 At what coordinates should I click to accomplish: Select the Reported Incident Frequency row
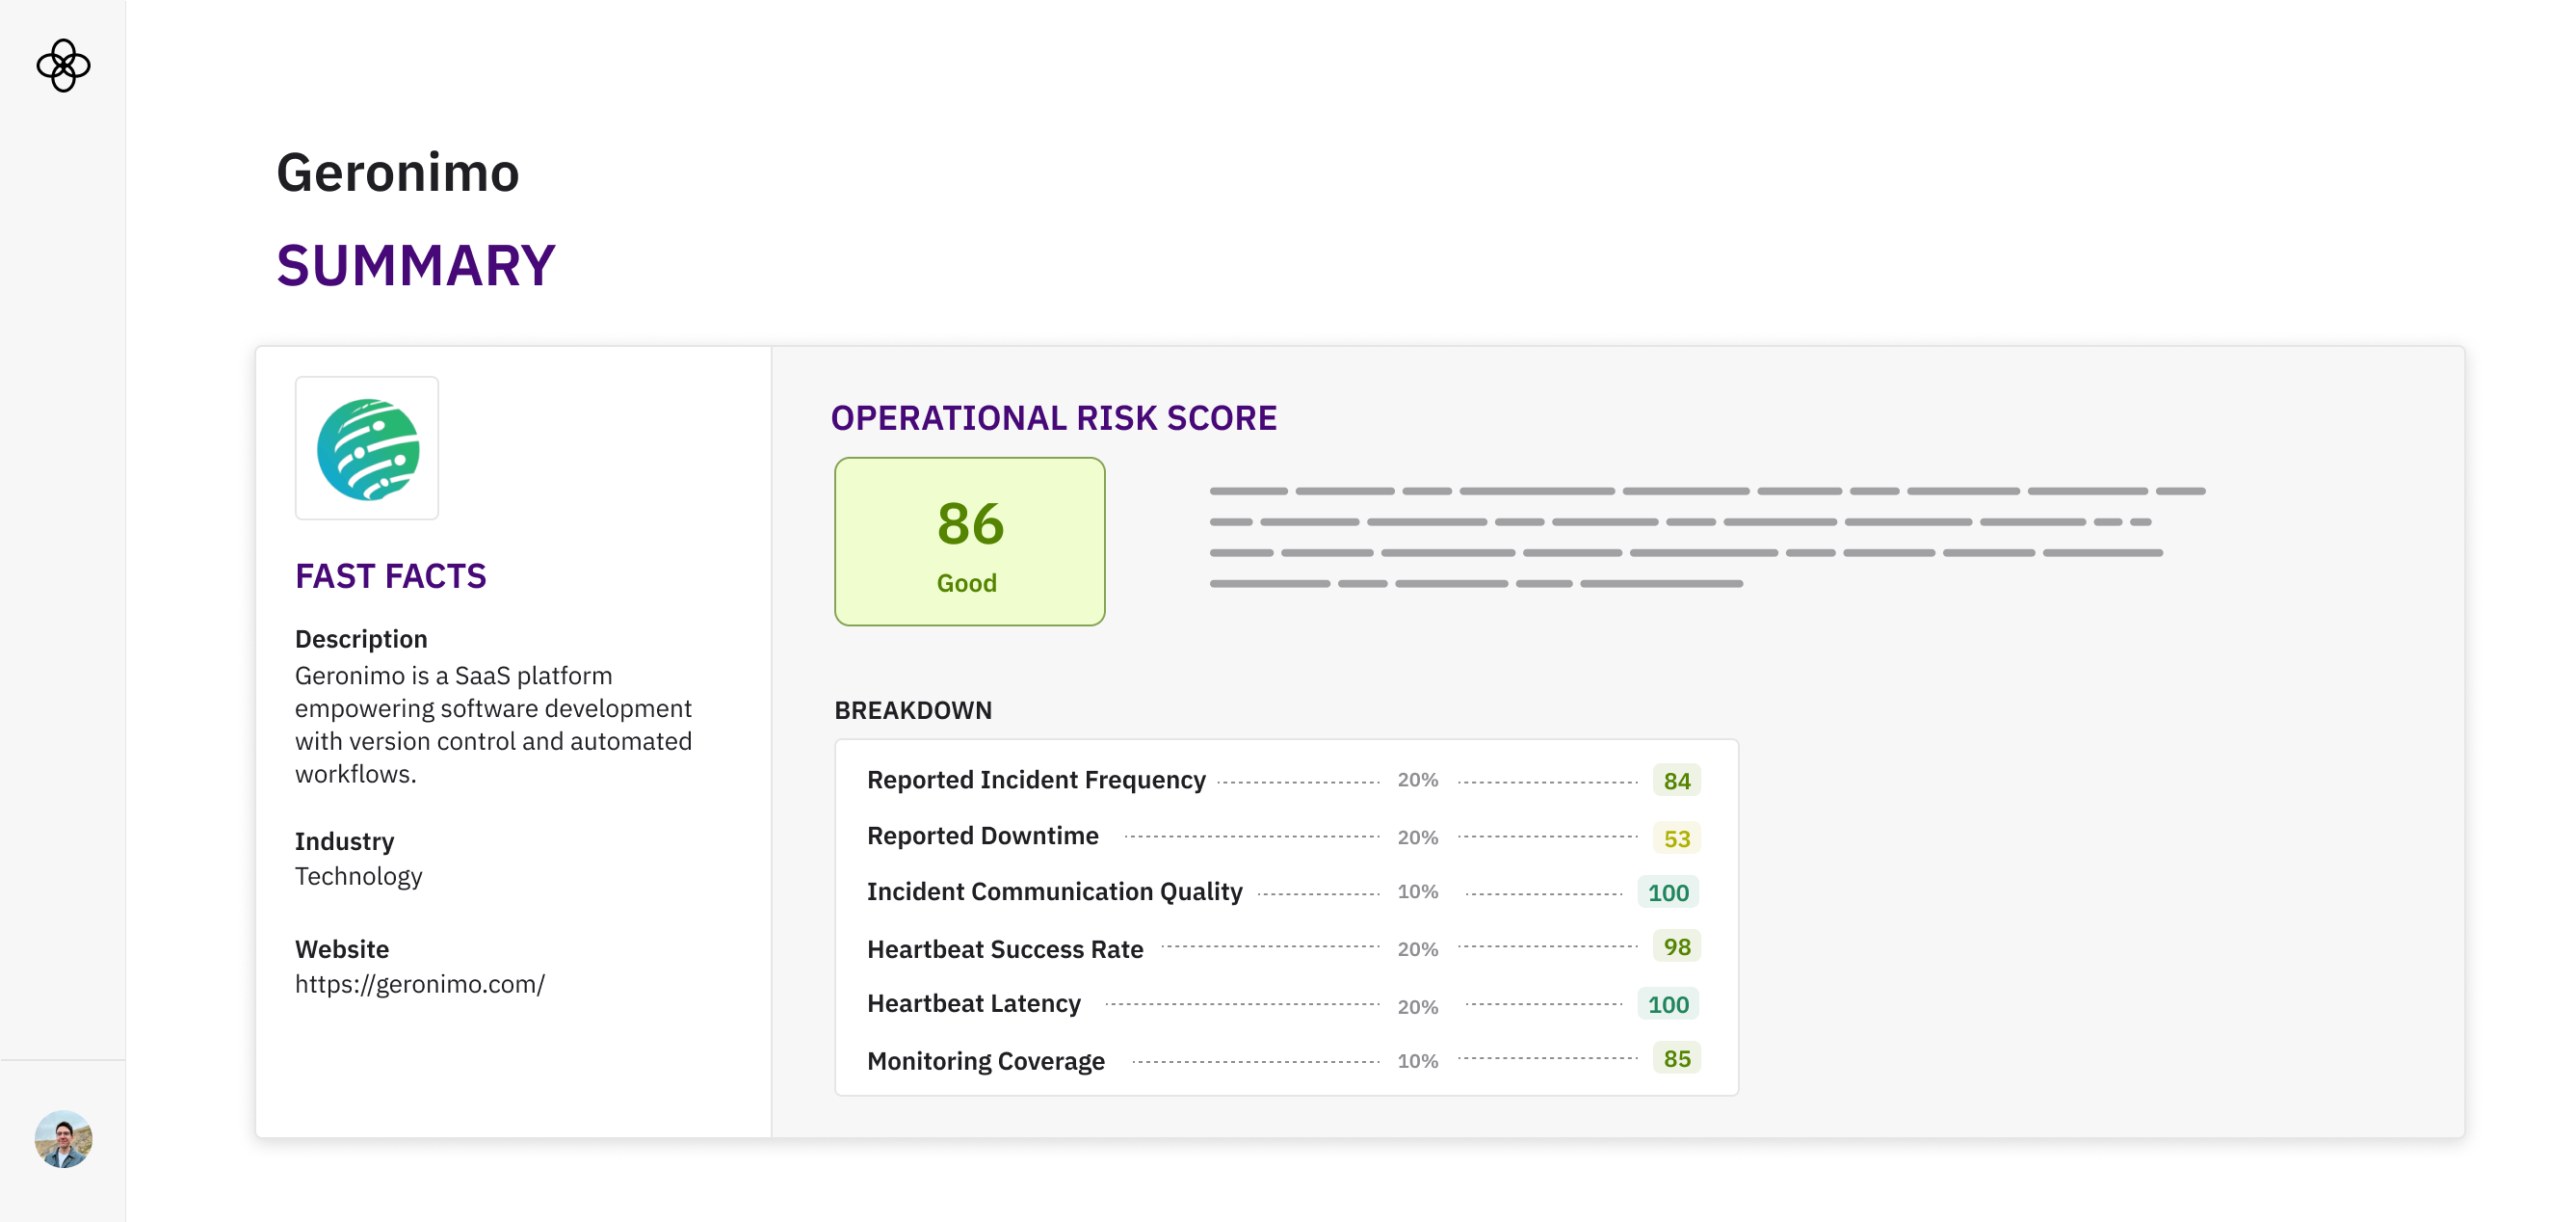coord(1036,780)
